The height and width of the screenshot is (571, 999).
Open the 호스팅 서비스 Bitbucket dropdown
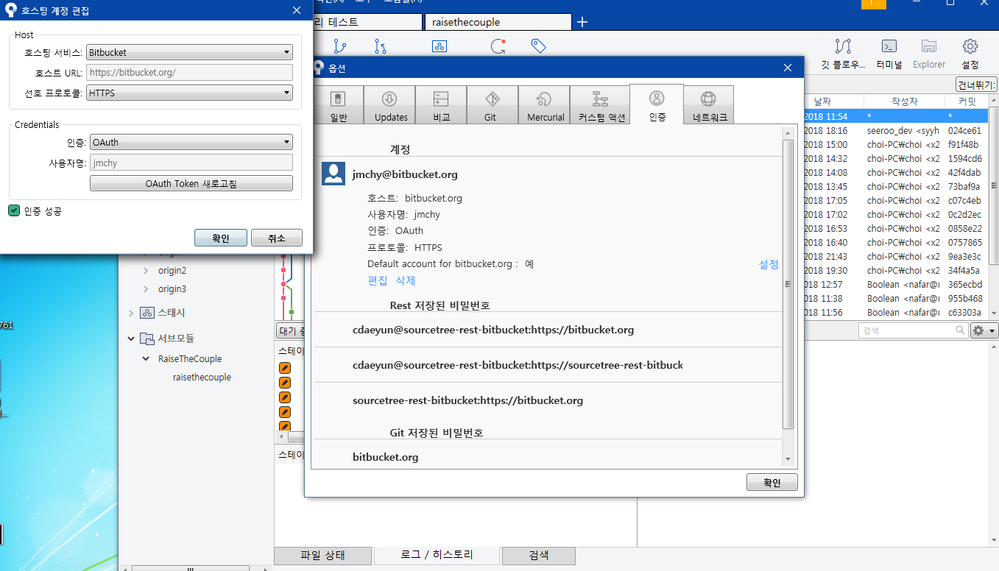[189, 52]
